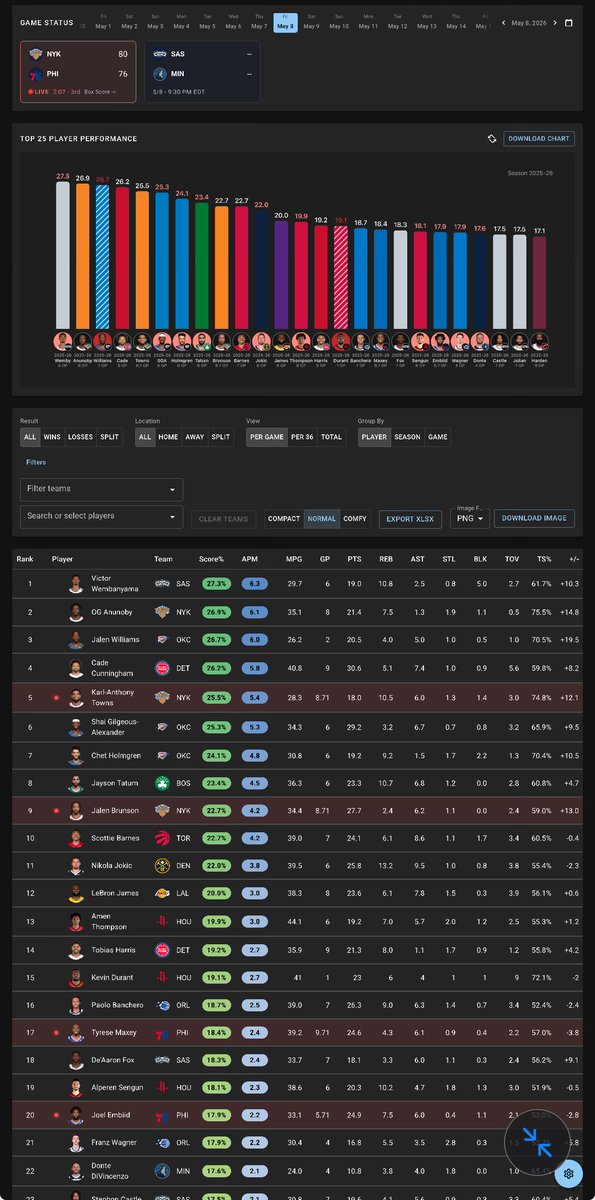Select AWAY location filter

pos(194,437)
